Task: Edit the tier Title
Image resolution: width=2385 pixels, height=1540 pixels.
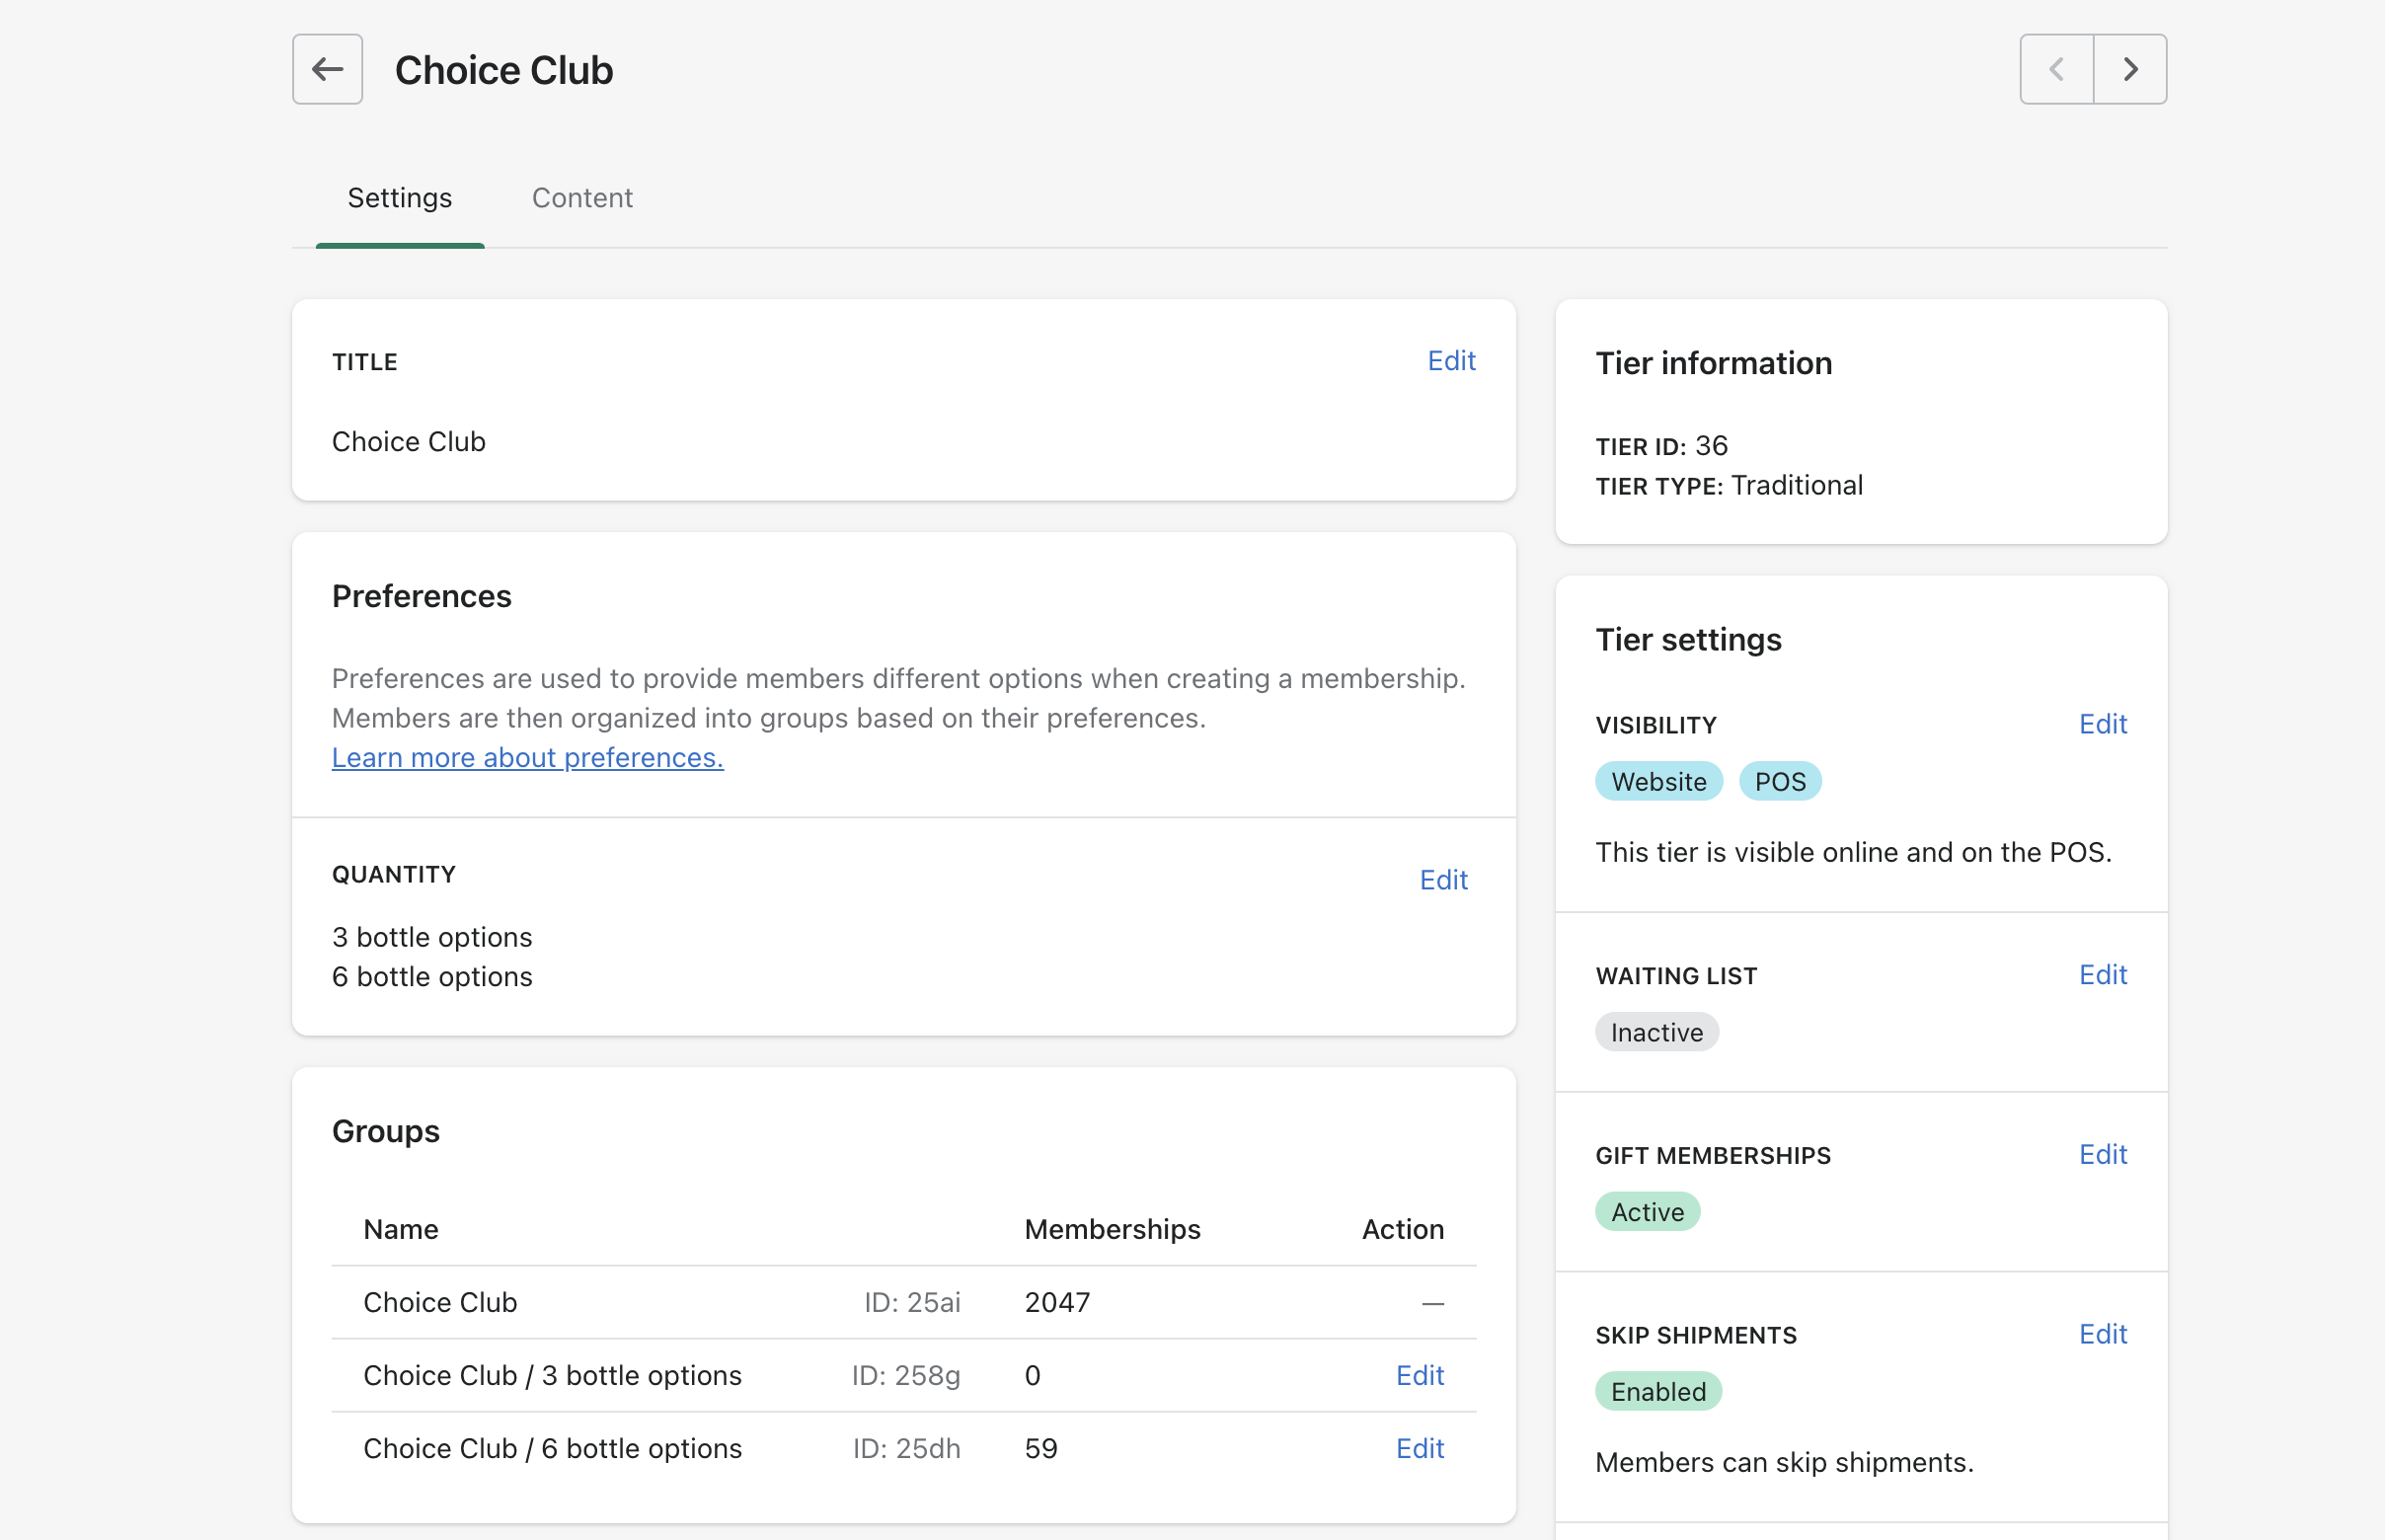Action: click(1450, 360)
